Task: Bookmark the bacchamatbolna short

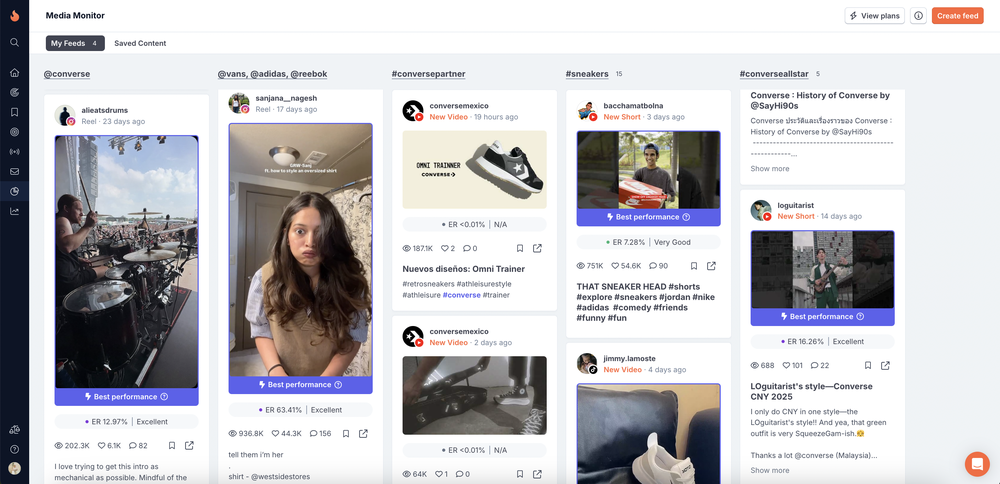Action: click(x=694, y=266)
